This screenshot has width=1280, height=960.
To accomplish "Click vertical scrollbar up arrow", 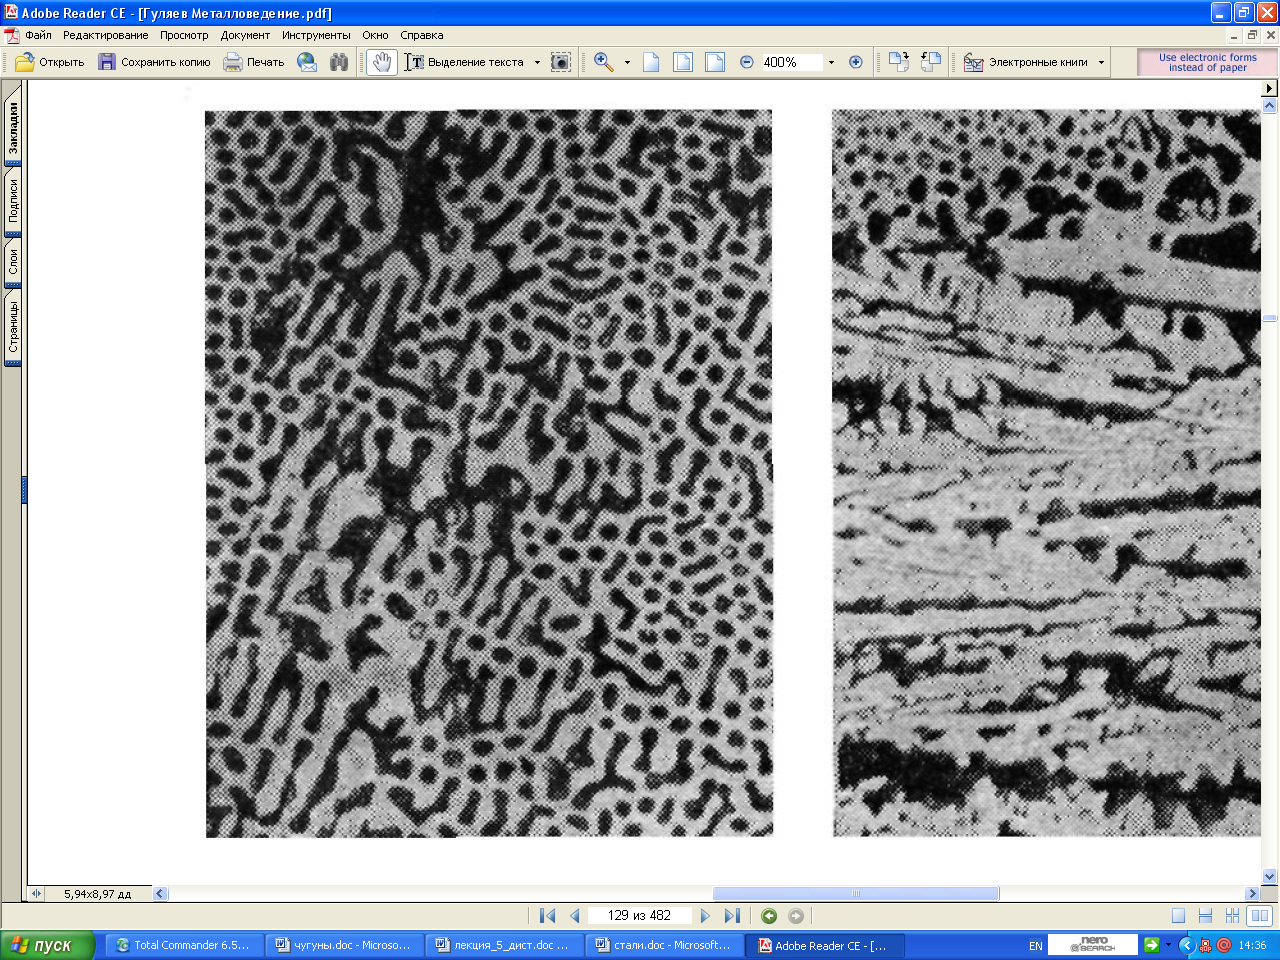I will coord(1270,104).
